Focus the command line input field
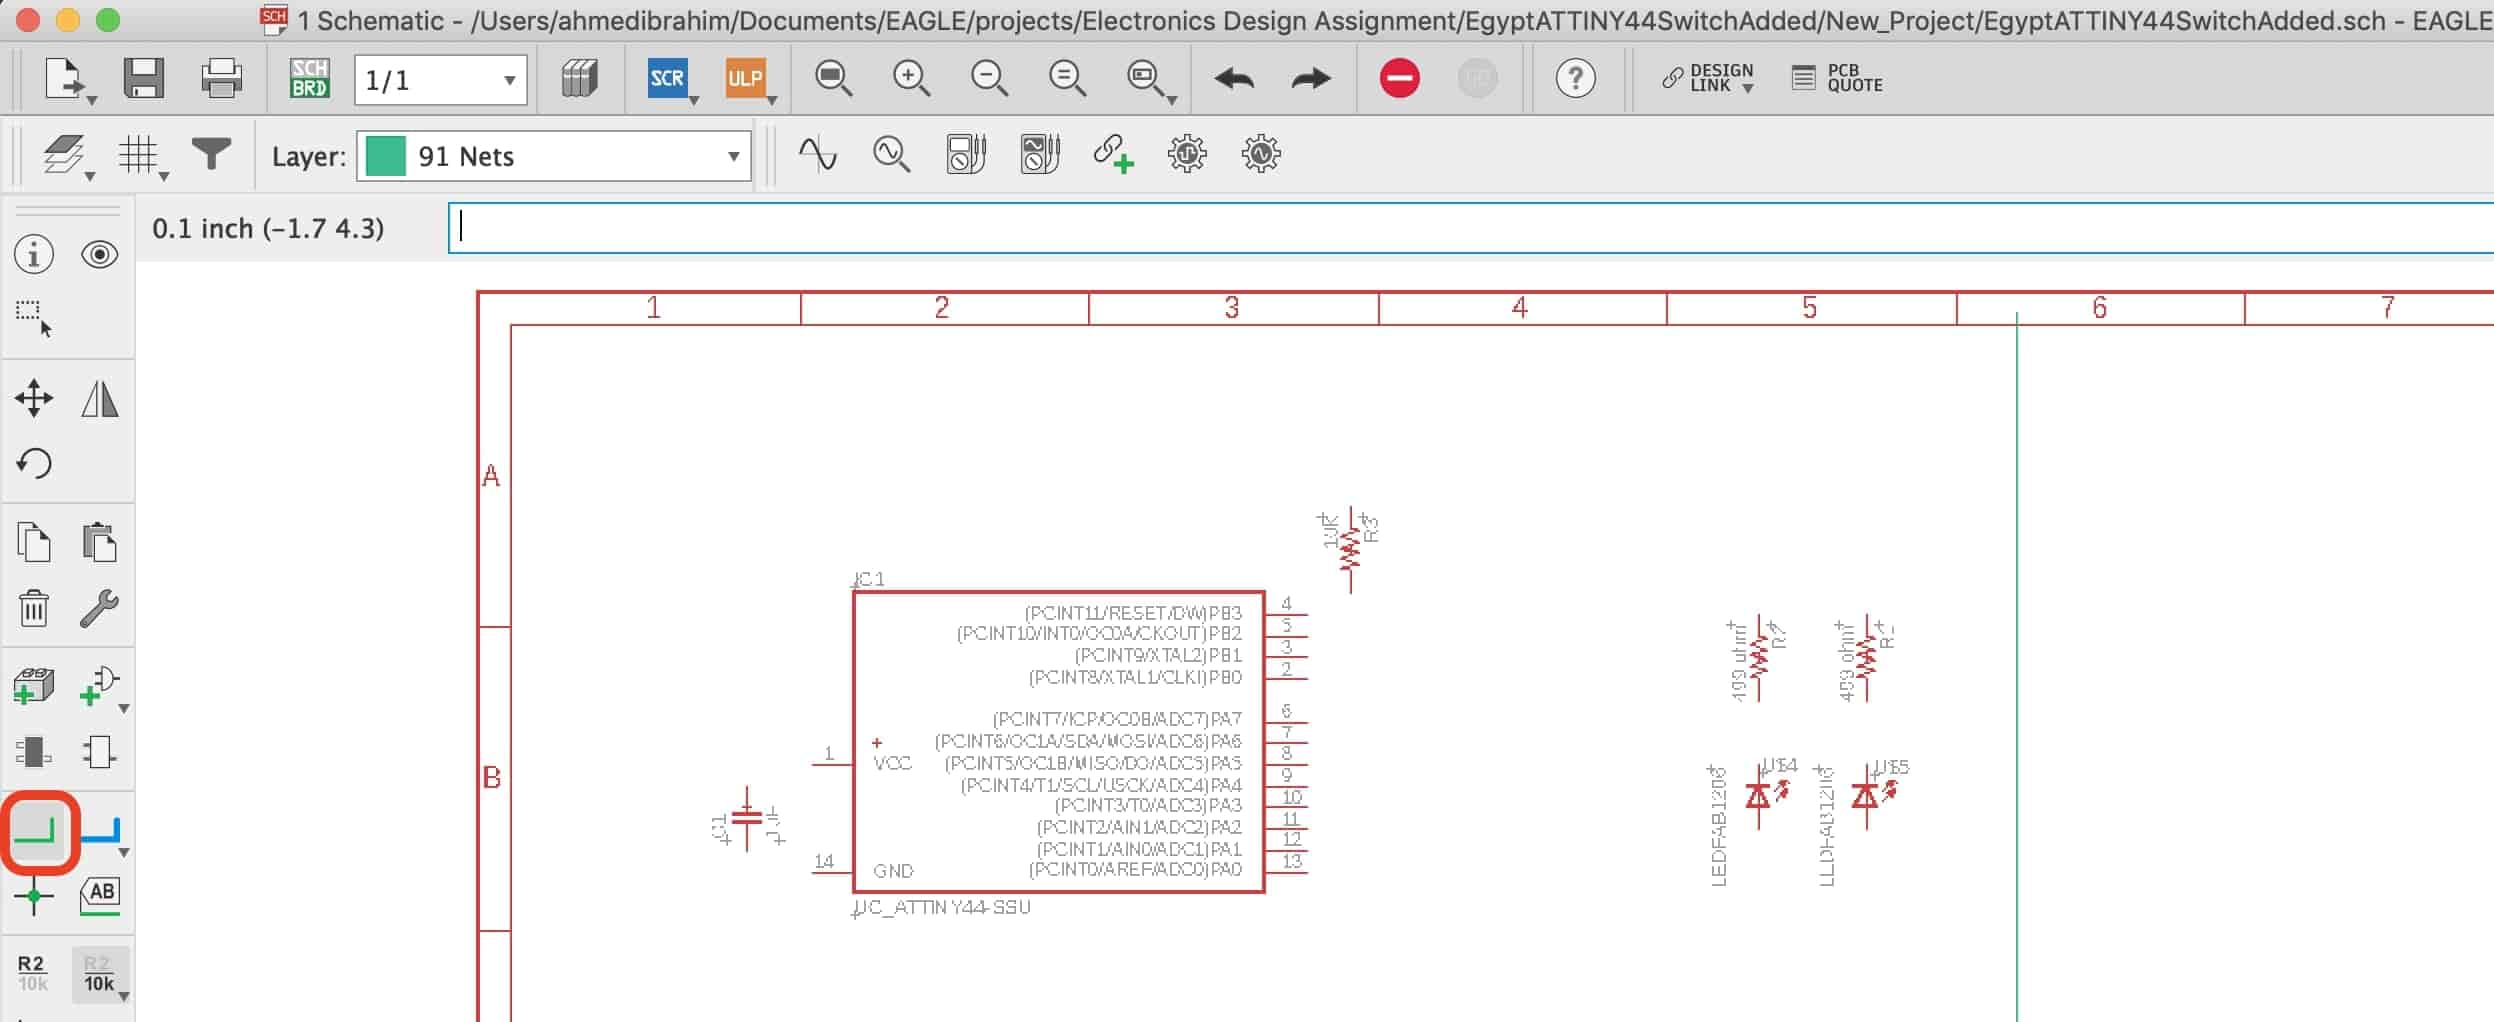Image resolution: width=2494 pixels, height=1022 pixels. click(x=1470, y=228)
